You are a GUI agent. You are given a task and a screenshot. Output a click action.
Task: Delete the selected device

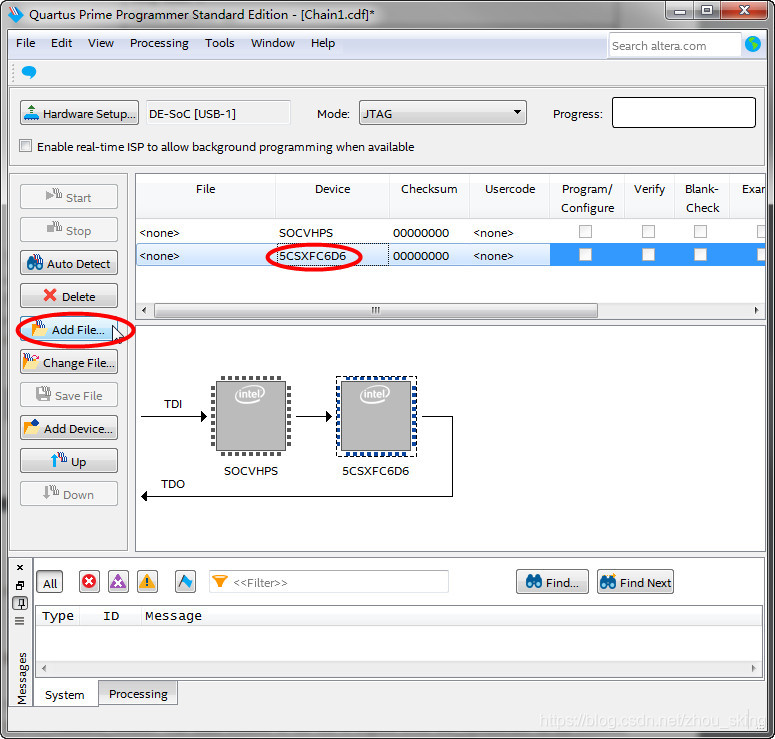tap(69, 296)
